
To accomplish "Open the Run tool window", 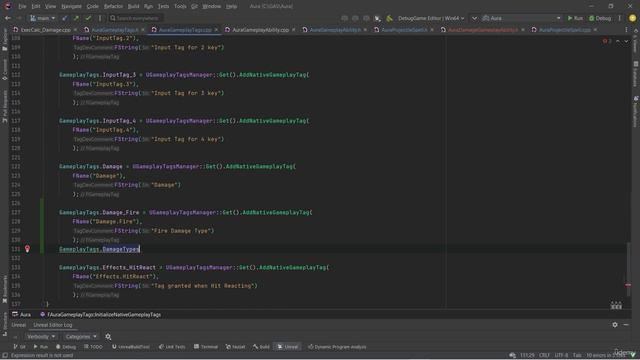I will 41,347.
